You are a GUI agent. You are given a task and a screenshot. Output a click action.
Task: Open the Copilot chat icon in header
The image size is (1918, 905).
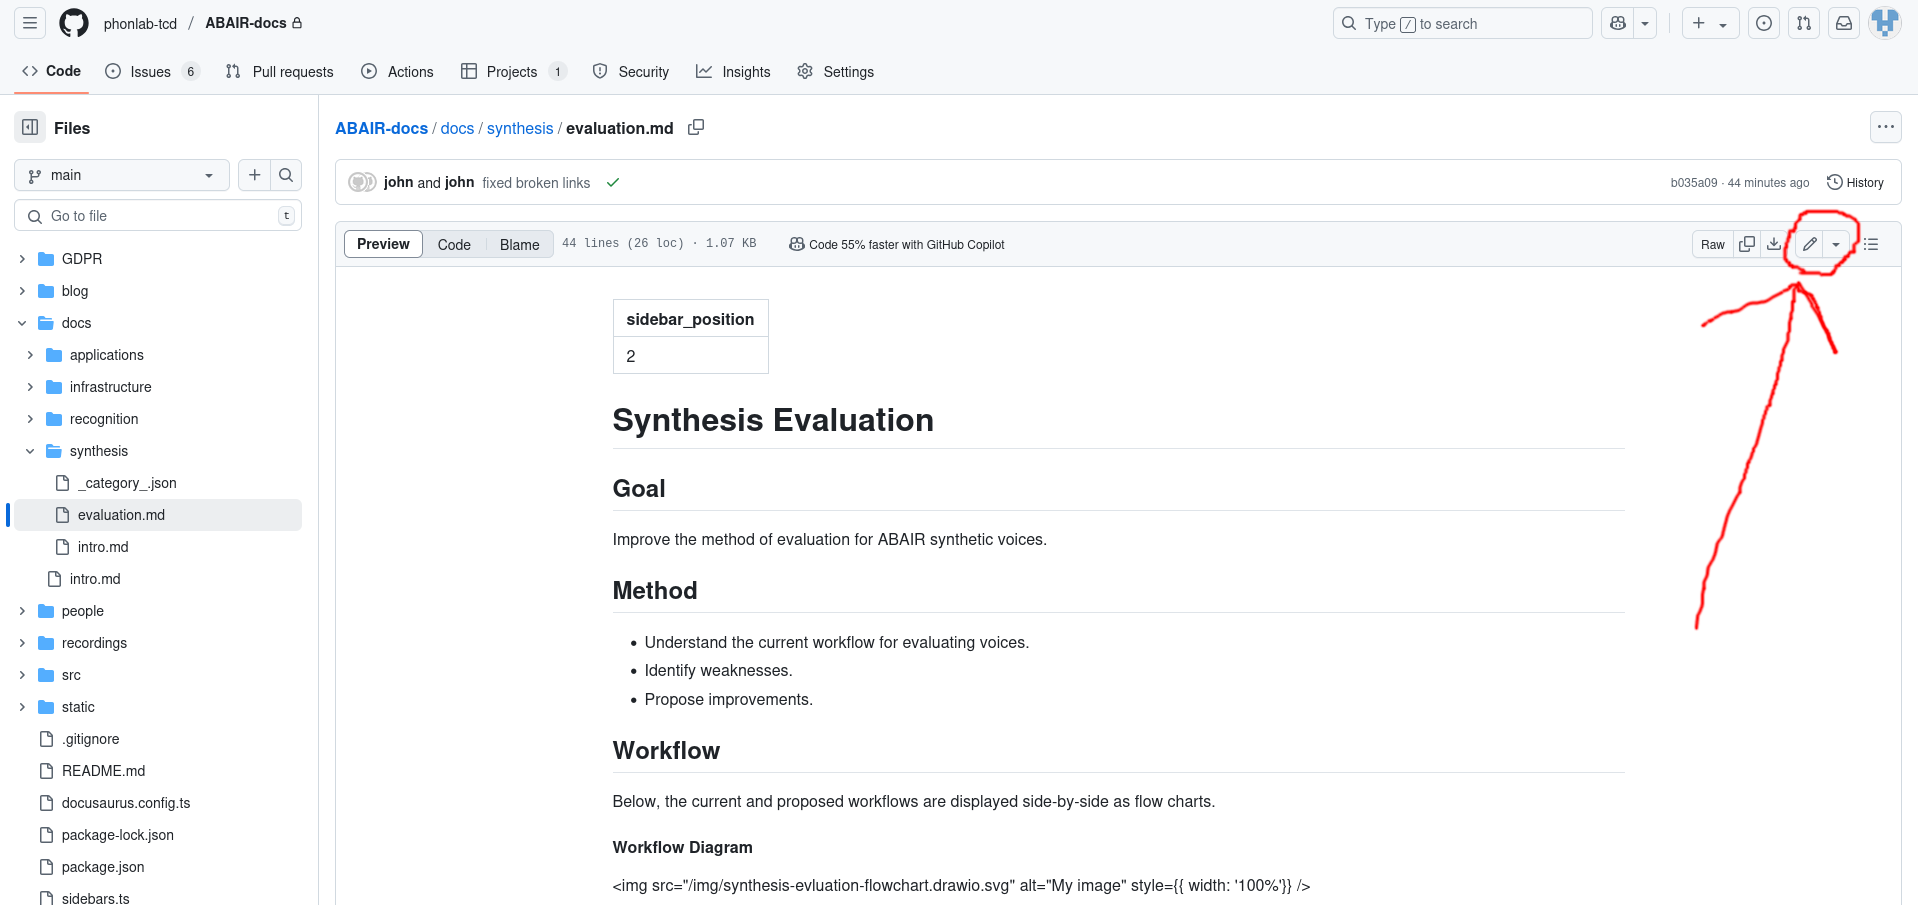point(1618,23)
